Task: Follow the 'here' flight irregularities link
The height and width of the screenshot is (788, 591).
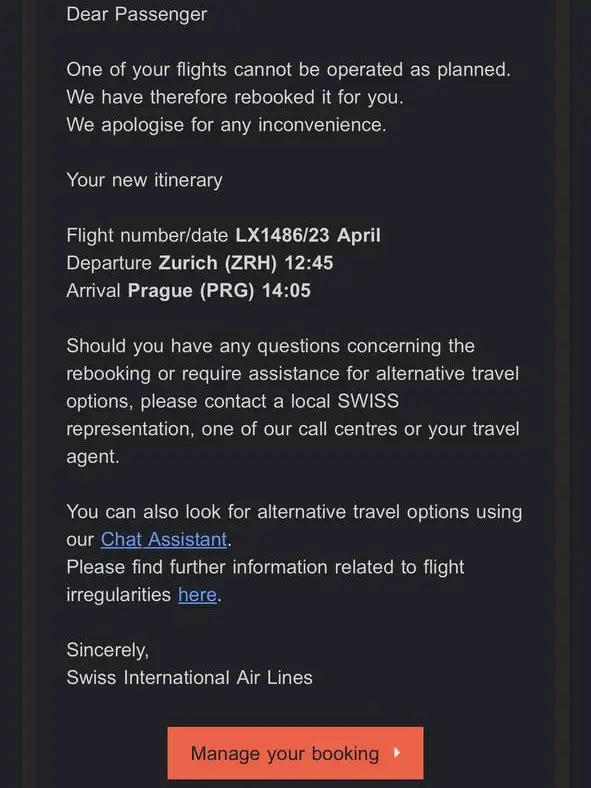Action: (x=197, y=595)
